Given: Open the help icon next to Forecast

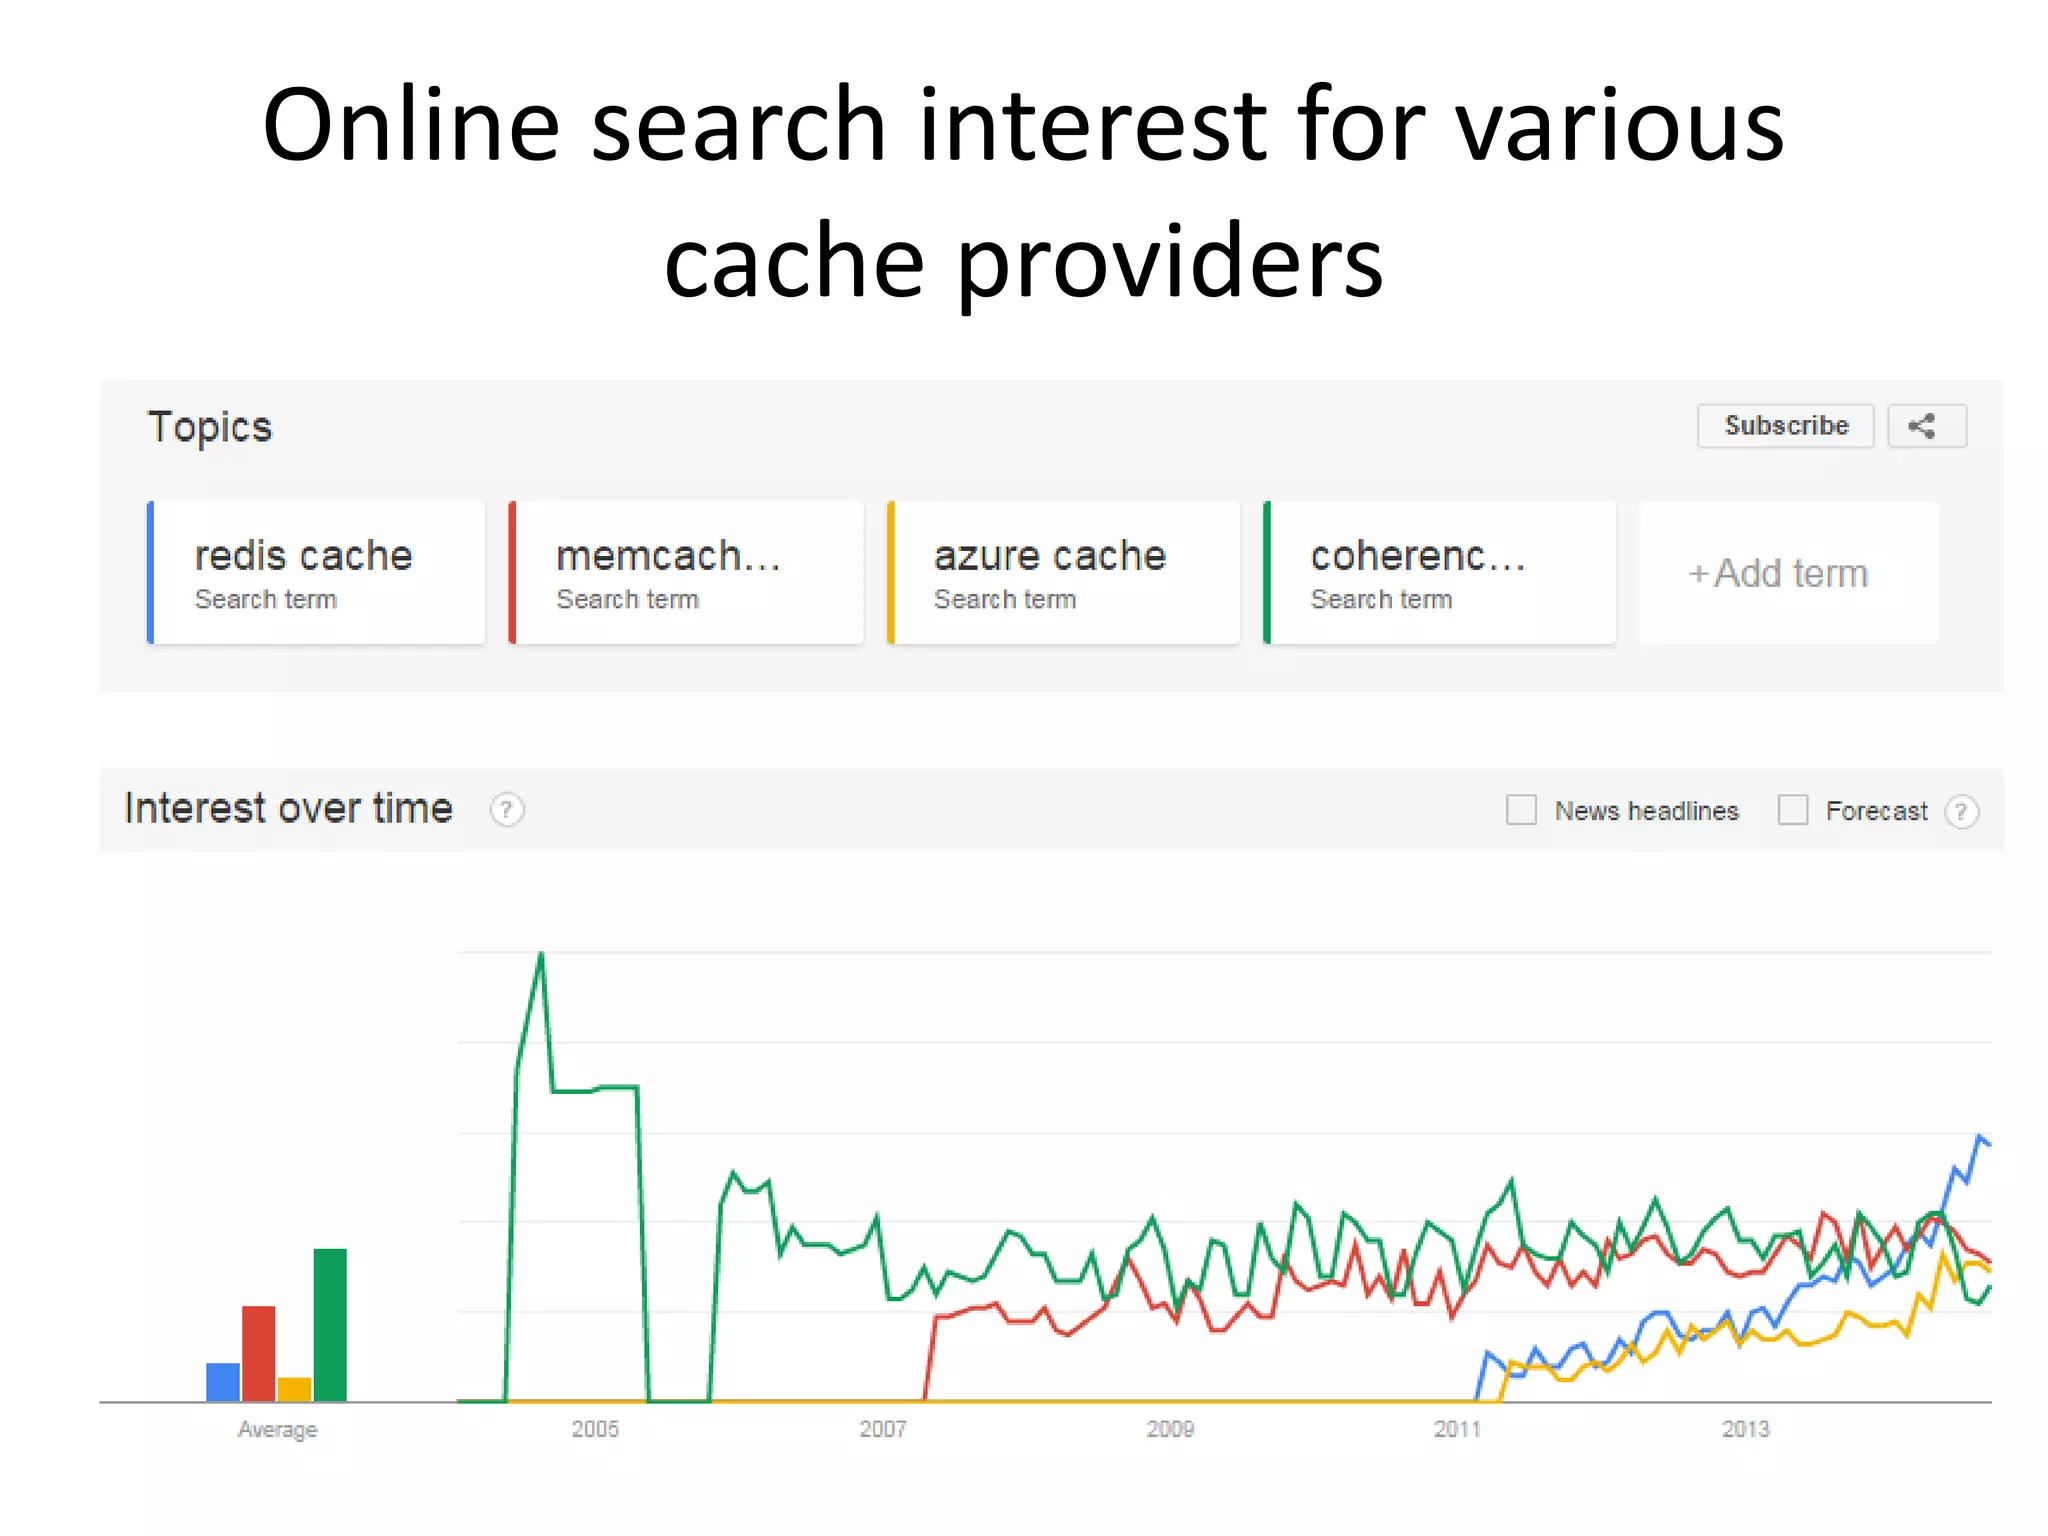Looking at the screenshot, I should [x=1961, y=811].
